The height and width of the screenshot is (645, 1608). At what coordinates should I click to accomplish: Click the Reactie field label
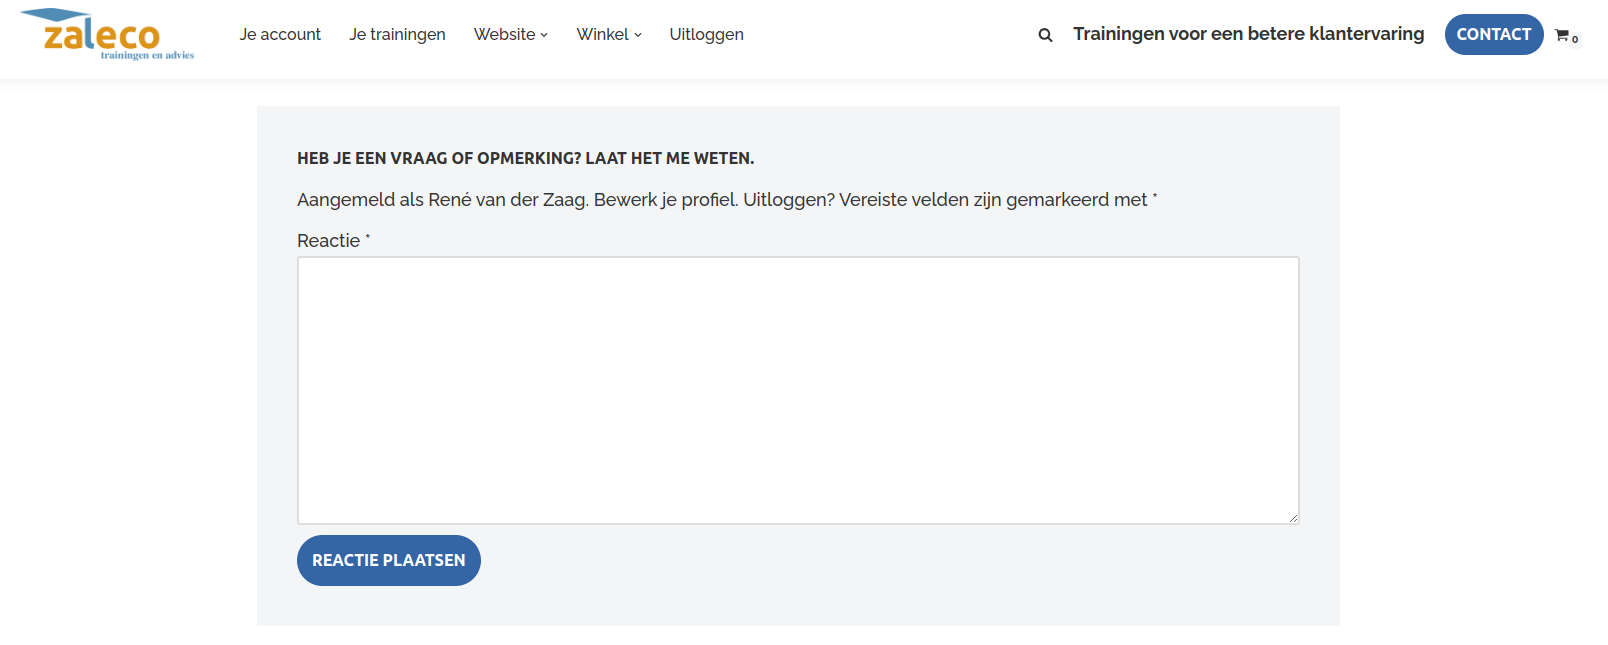(x=328, y=241)
